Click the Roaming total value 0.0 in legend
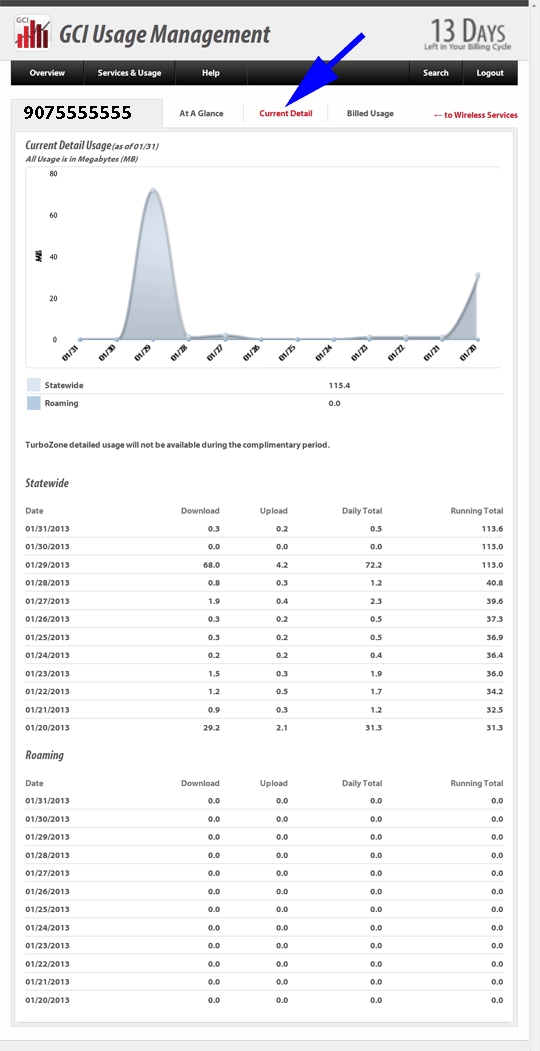 tap(334, 404)
